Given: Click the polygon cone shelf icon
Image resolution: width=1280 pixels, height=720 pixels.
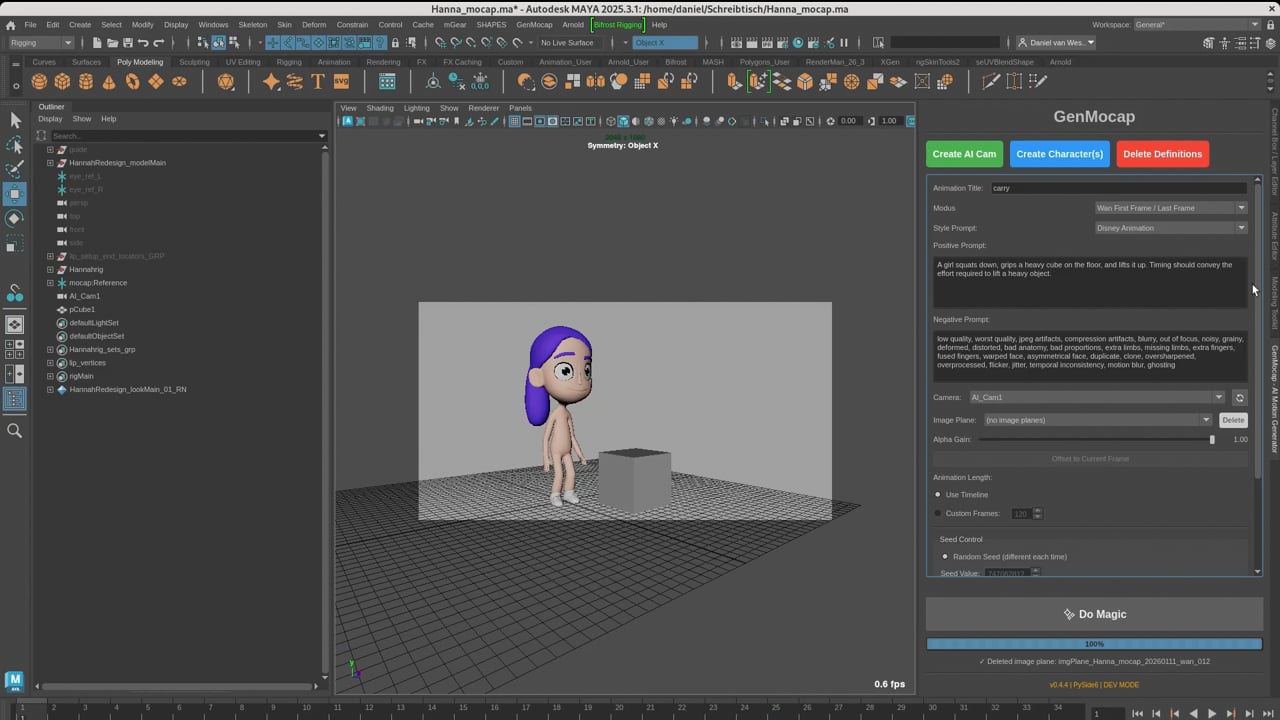Looking at the screenshot, I should click(109, 82).
